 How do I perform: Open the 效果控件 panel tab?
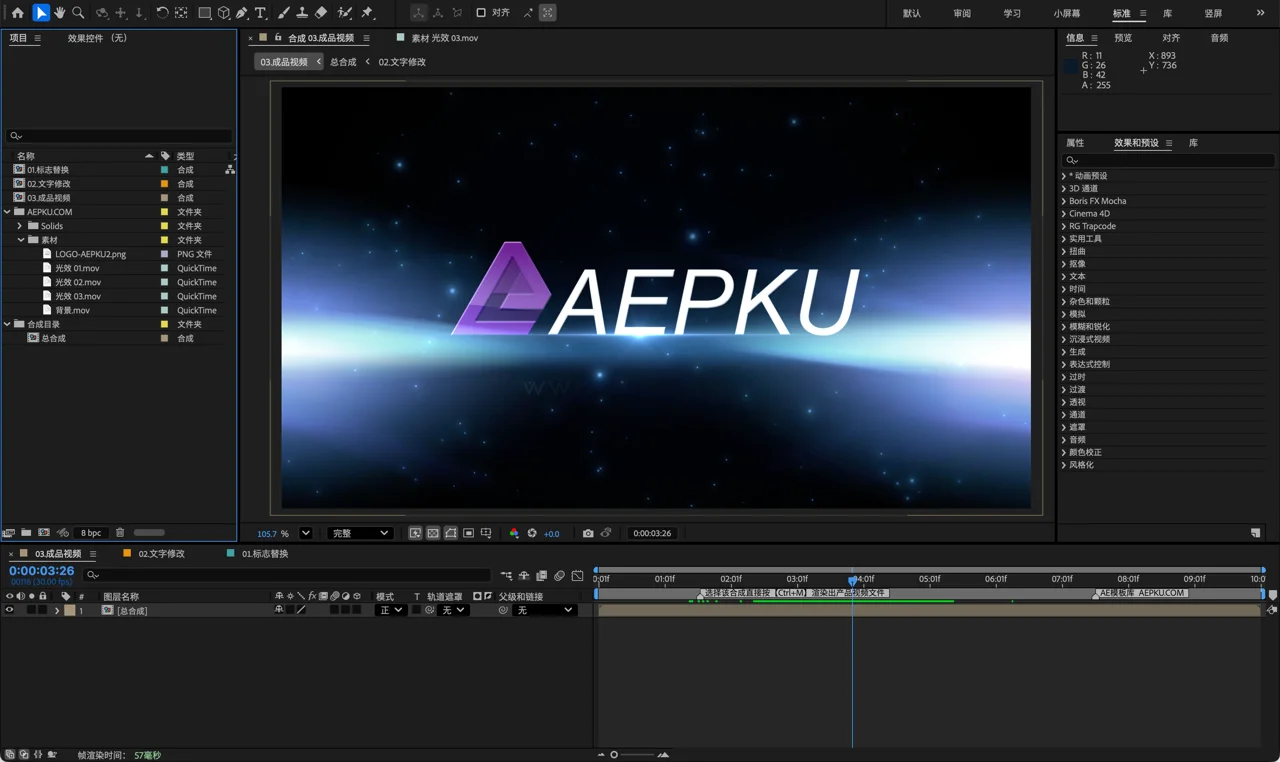point(97,38)
